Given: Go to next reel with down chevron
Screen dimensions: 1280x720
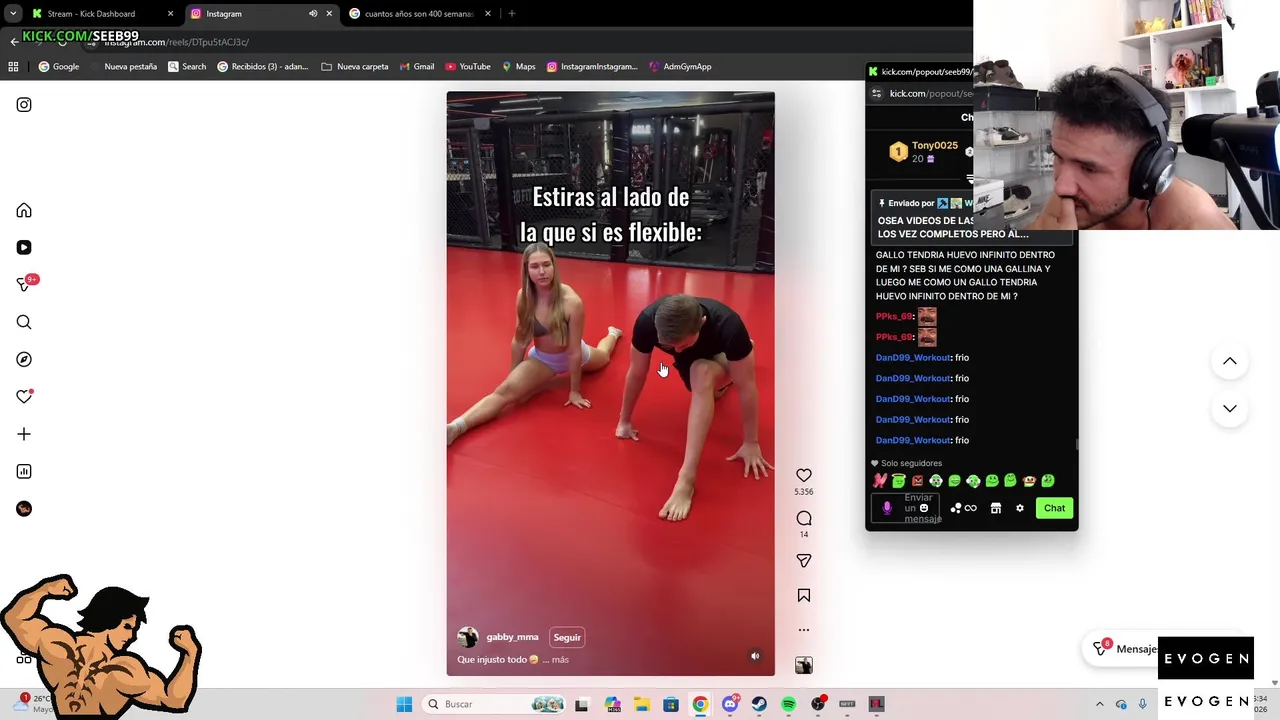Looking at the screenshot, I should click(1230, 409).
